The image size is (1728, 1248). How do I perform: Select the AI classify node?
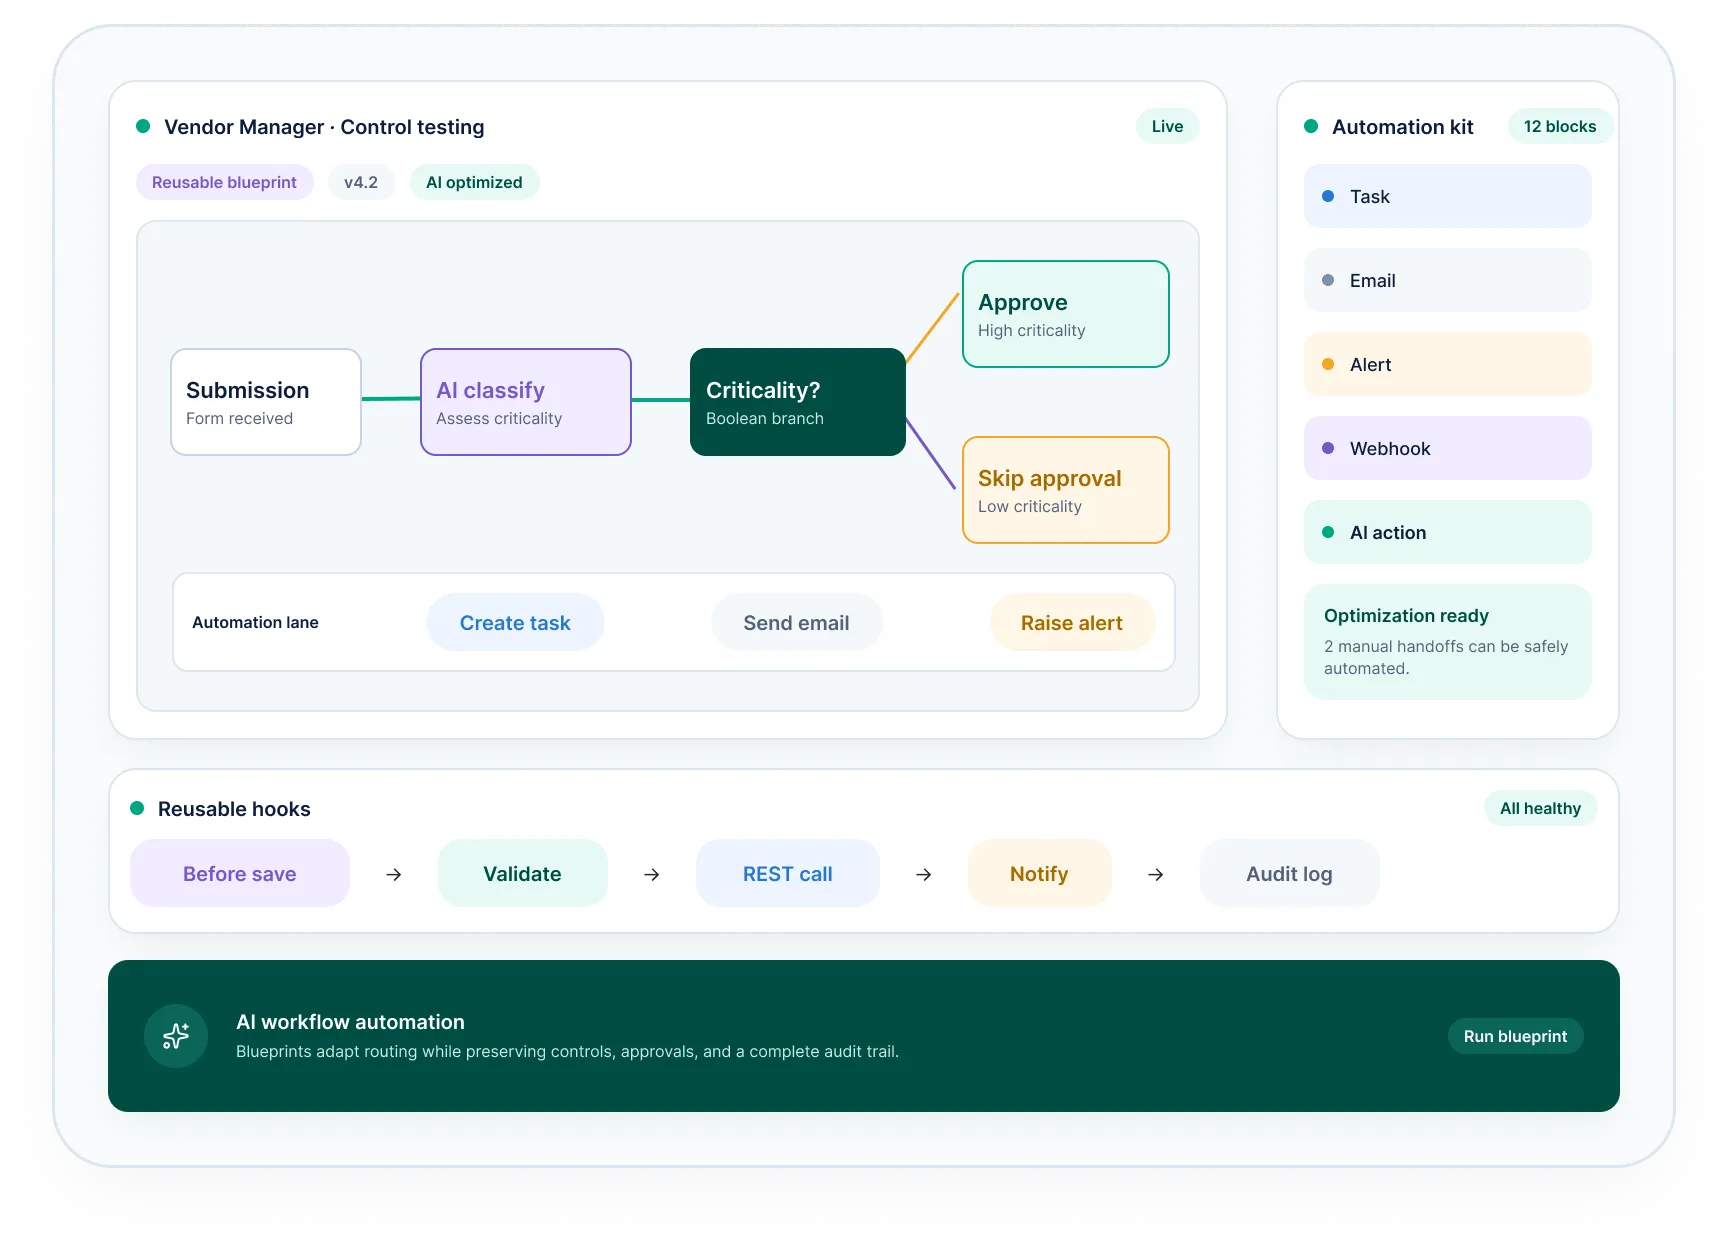click(x=526, y=402)
